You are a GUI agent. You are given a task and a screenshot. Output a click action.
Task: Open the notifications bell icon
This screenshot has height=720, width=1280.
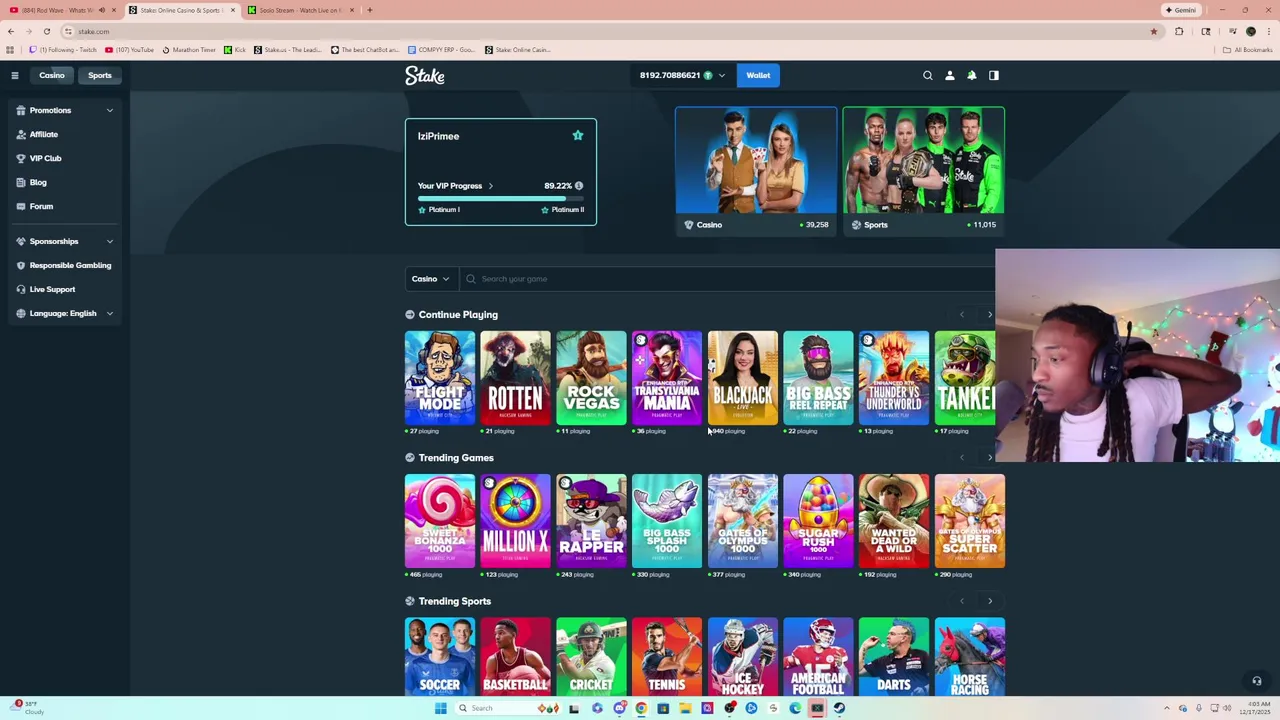pos(971,75)
